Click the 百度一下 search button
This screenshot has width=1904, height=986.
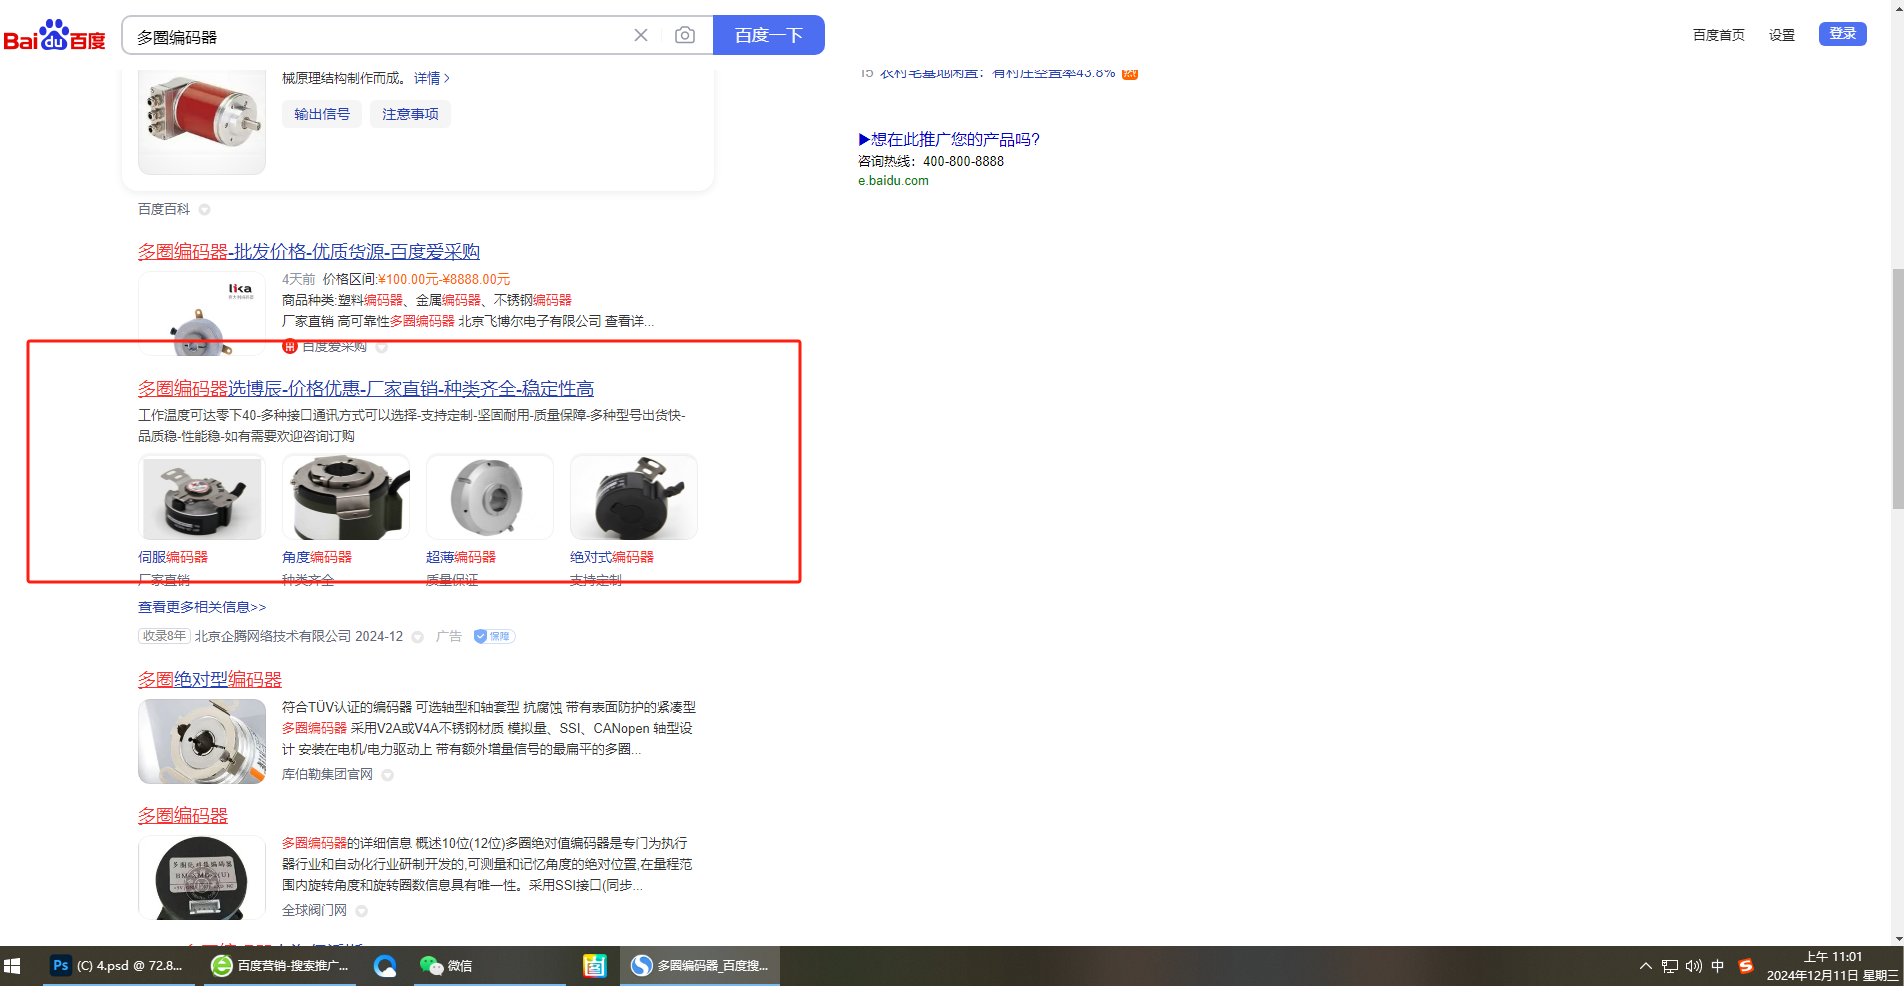pyautogui.click(x=769, y=35)
